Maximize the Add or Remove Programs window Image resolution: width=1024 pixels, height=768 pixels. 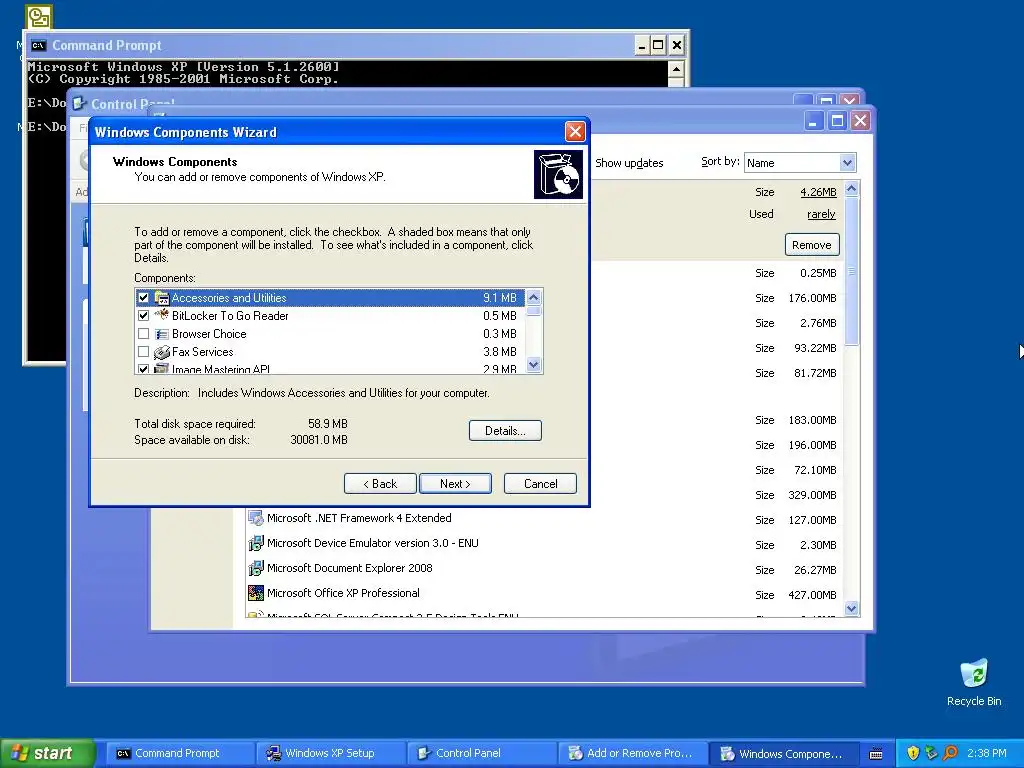click(x=837, y=121)
